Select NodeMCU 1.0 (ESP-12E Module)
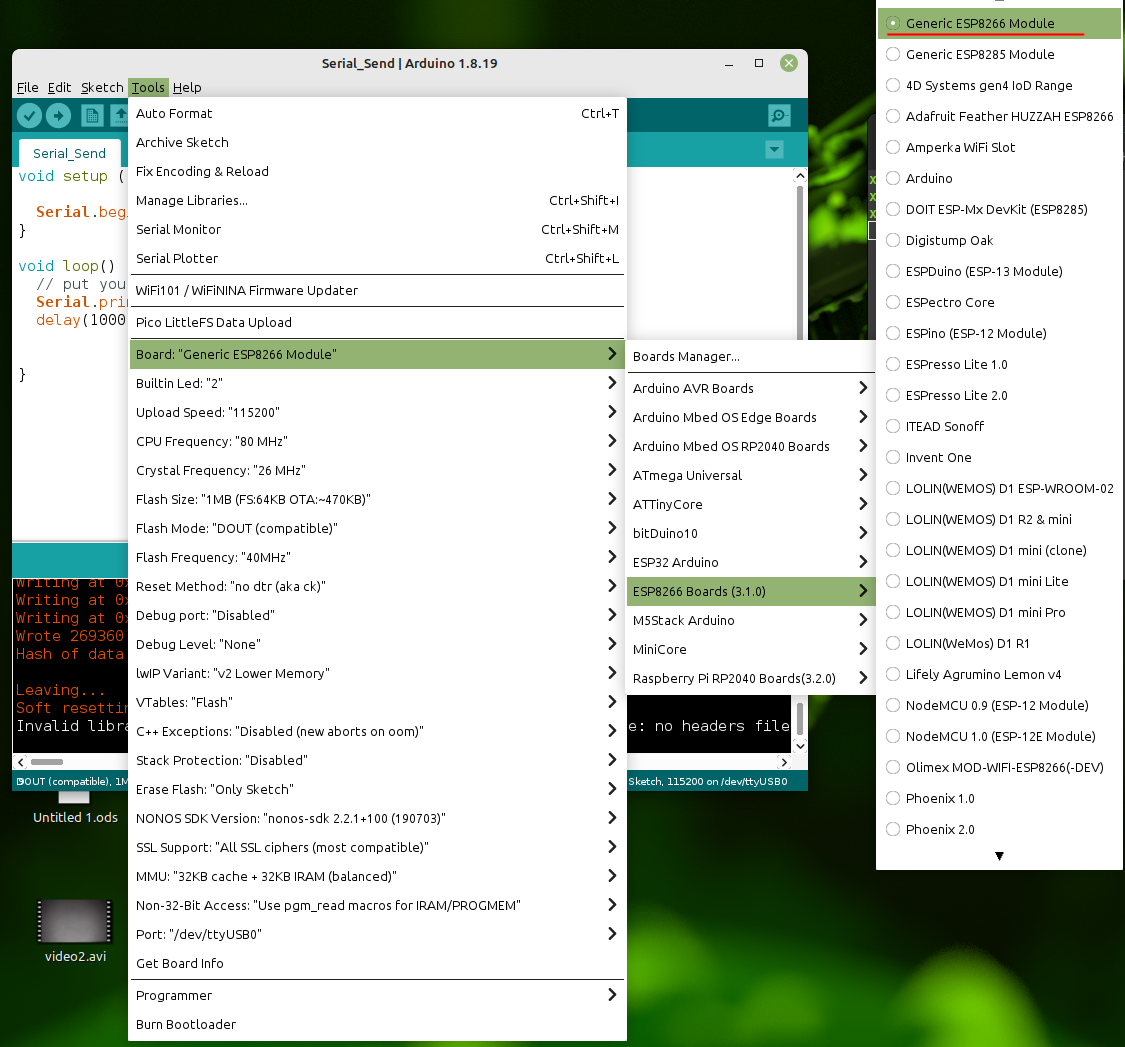This screenshot has height=1047, width=1125. 999,736
